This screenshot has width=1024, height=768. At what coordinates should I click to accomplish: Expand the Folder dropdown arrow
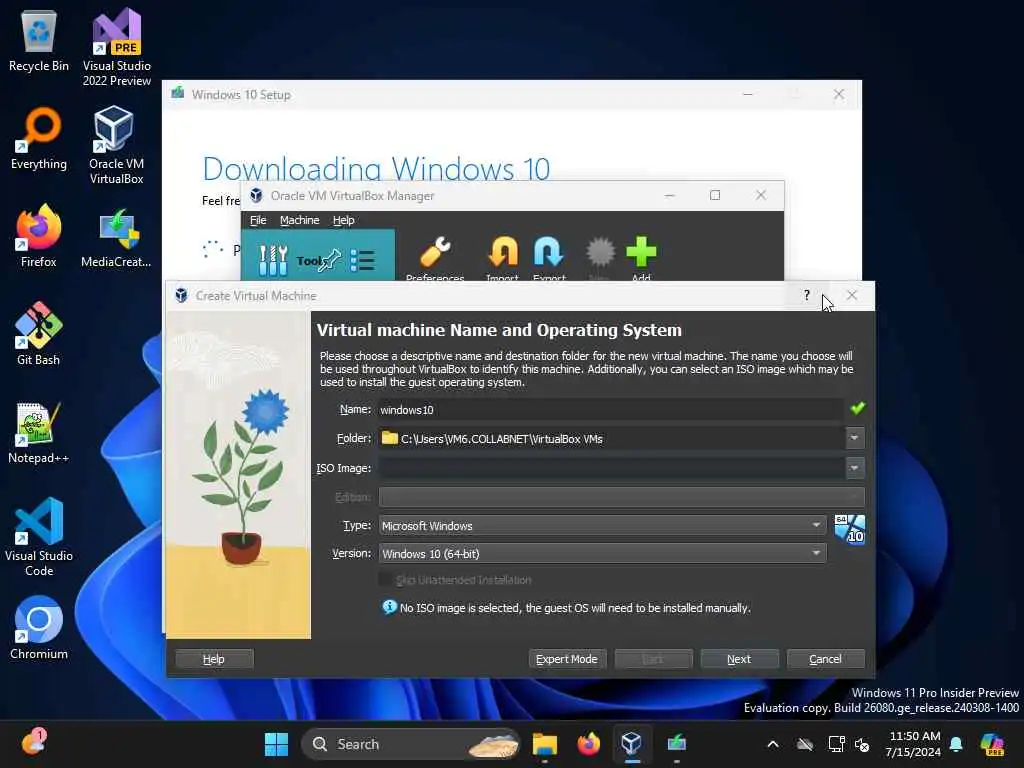point(854,438)
